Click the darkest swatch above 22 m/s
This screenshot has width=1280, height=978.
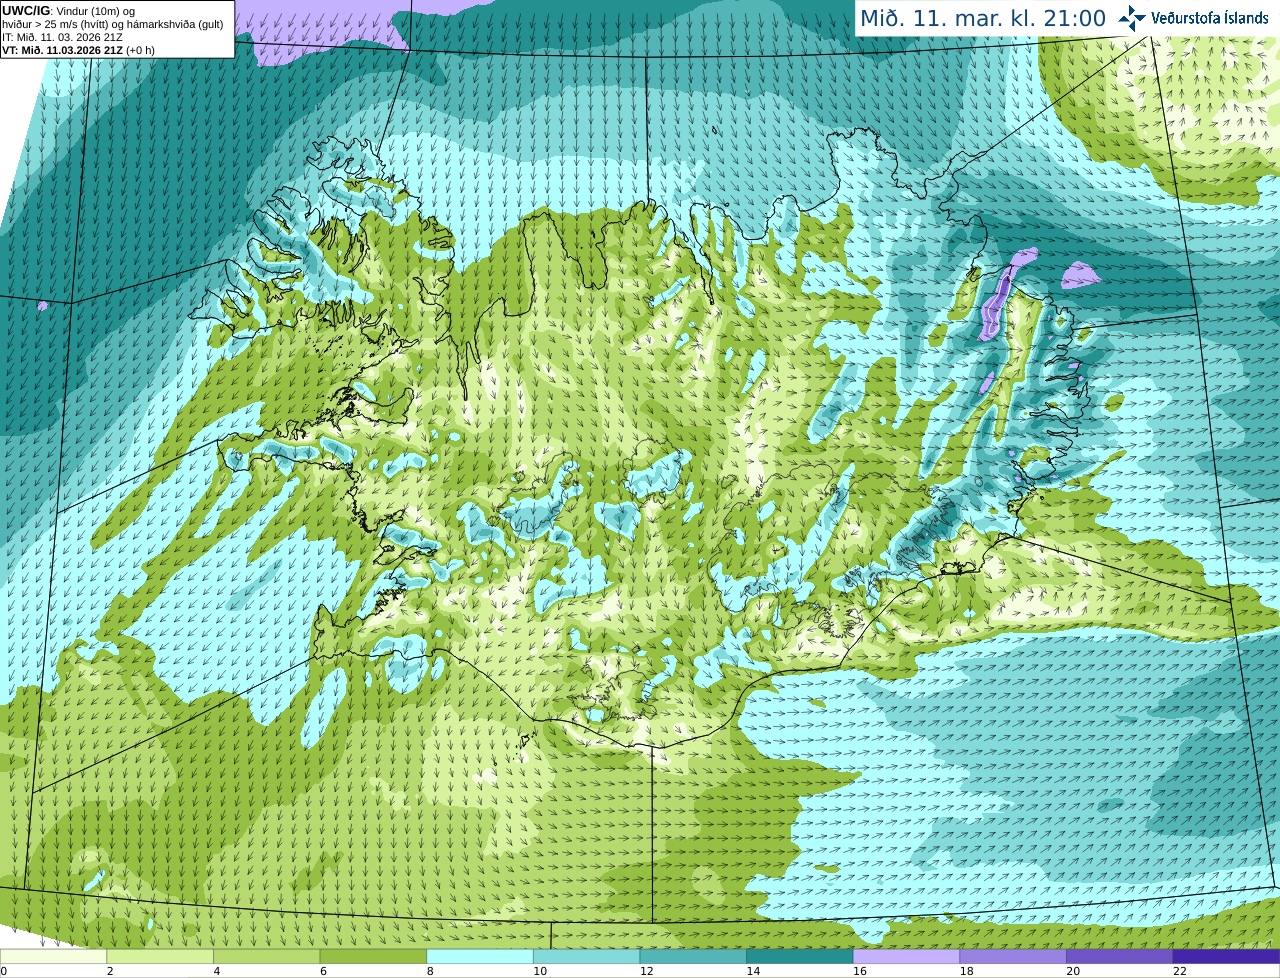[x=1227, y=957]
